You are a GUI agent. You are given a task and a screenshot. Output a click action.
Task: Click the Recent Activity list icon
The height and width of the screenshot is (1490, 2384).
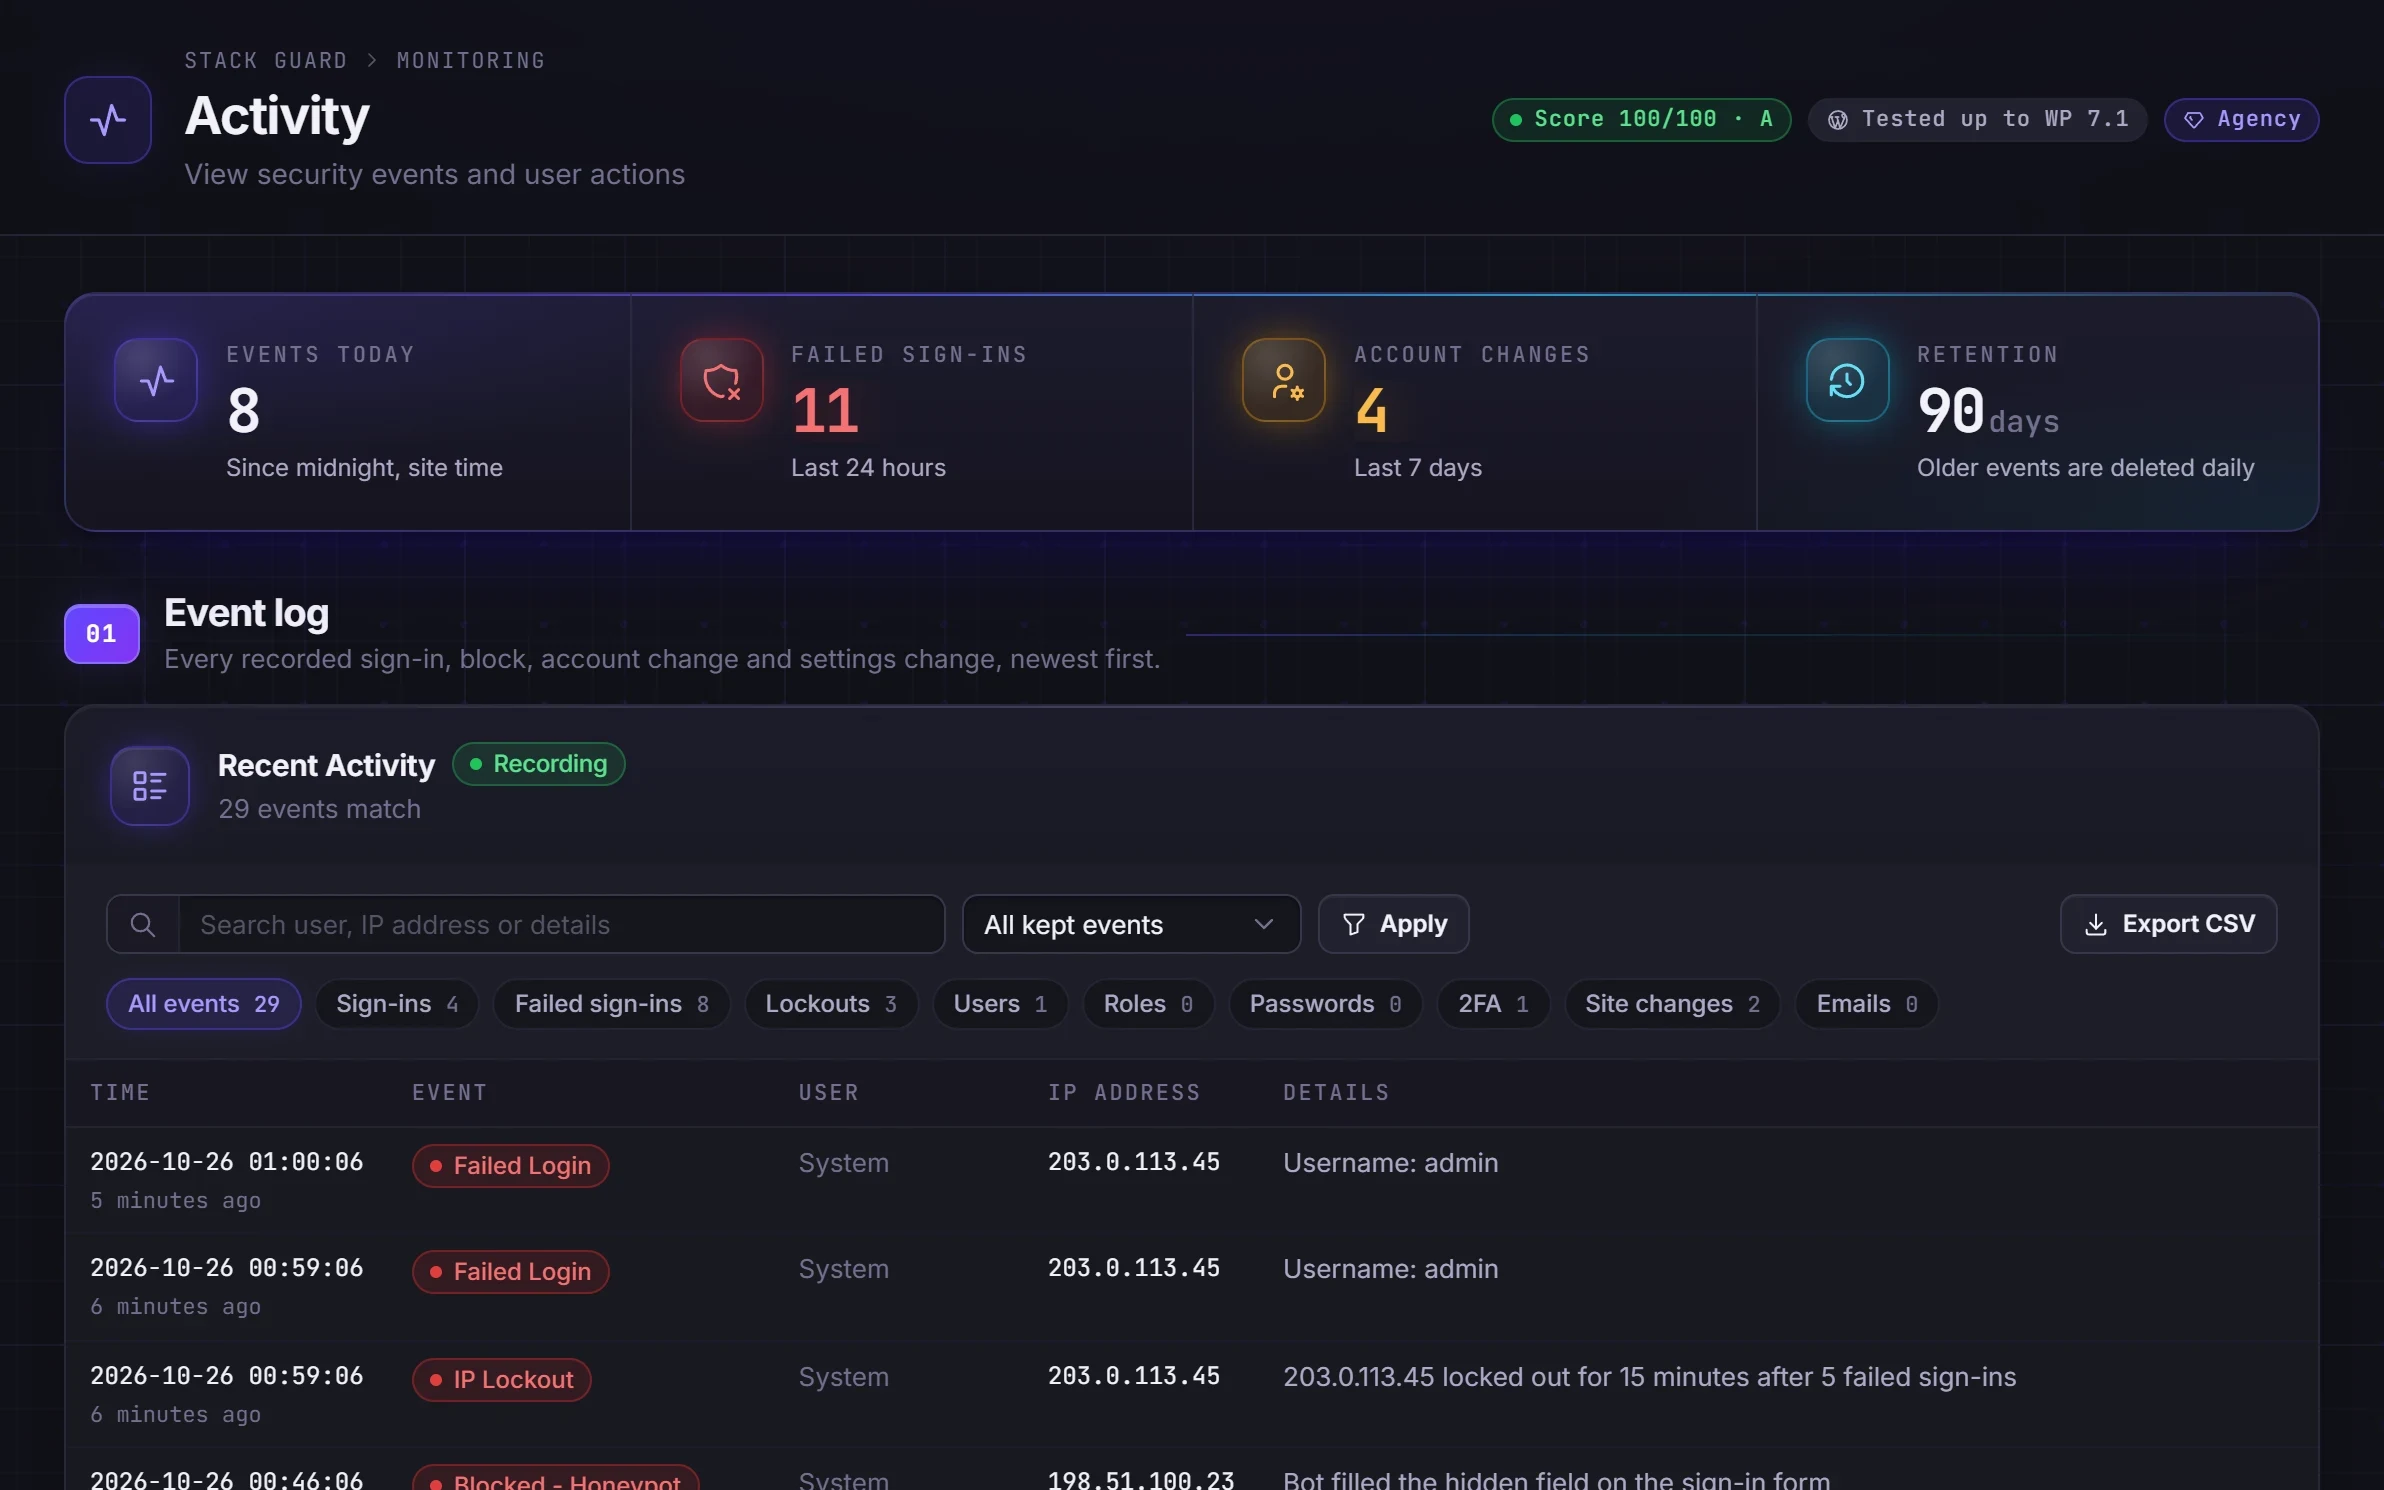click(x=150, y=786)
